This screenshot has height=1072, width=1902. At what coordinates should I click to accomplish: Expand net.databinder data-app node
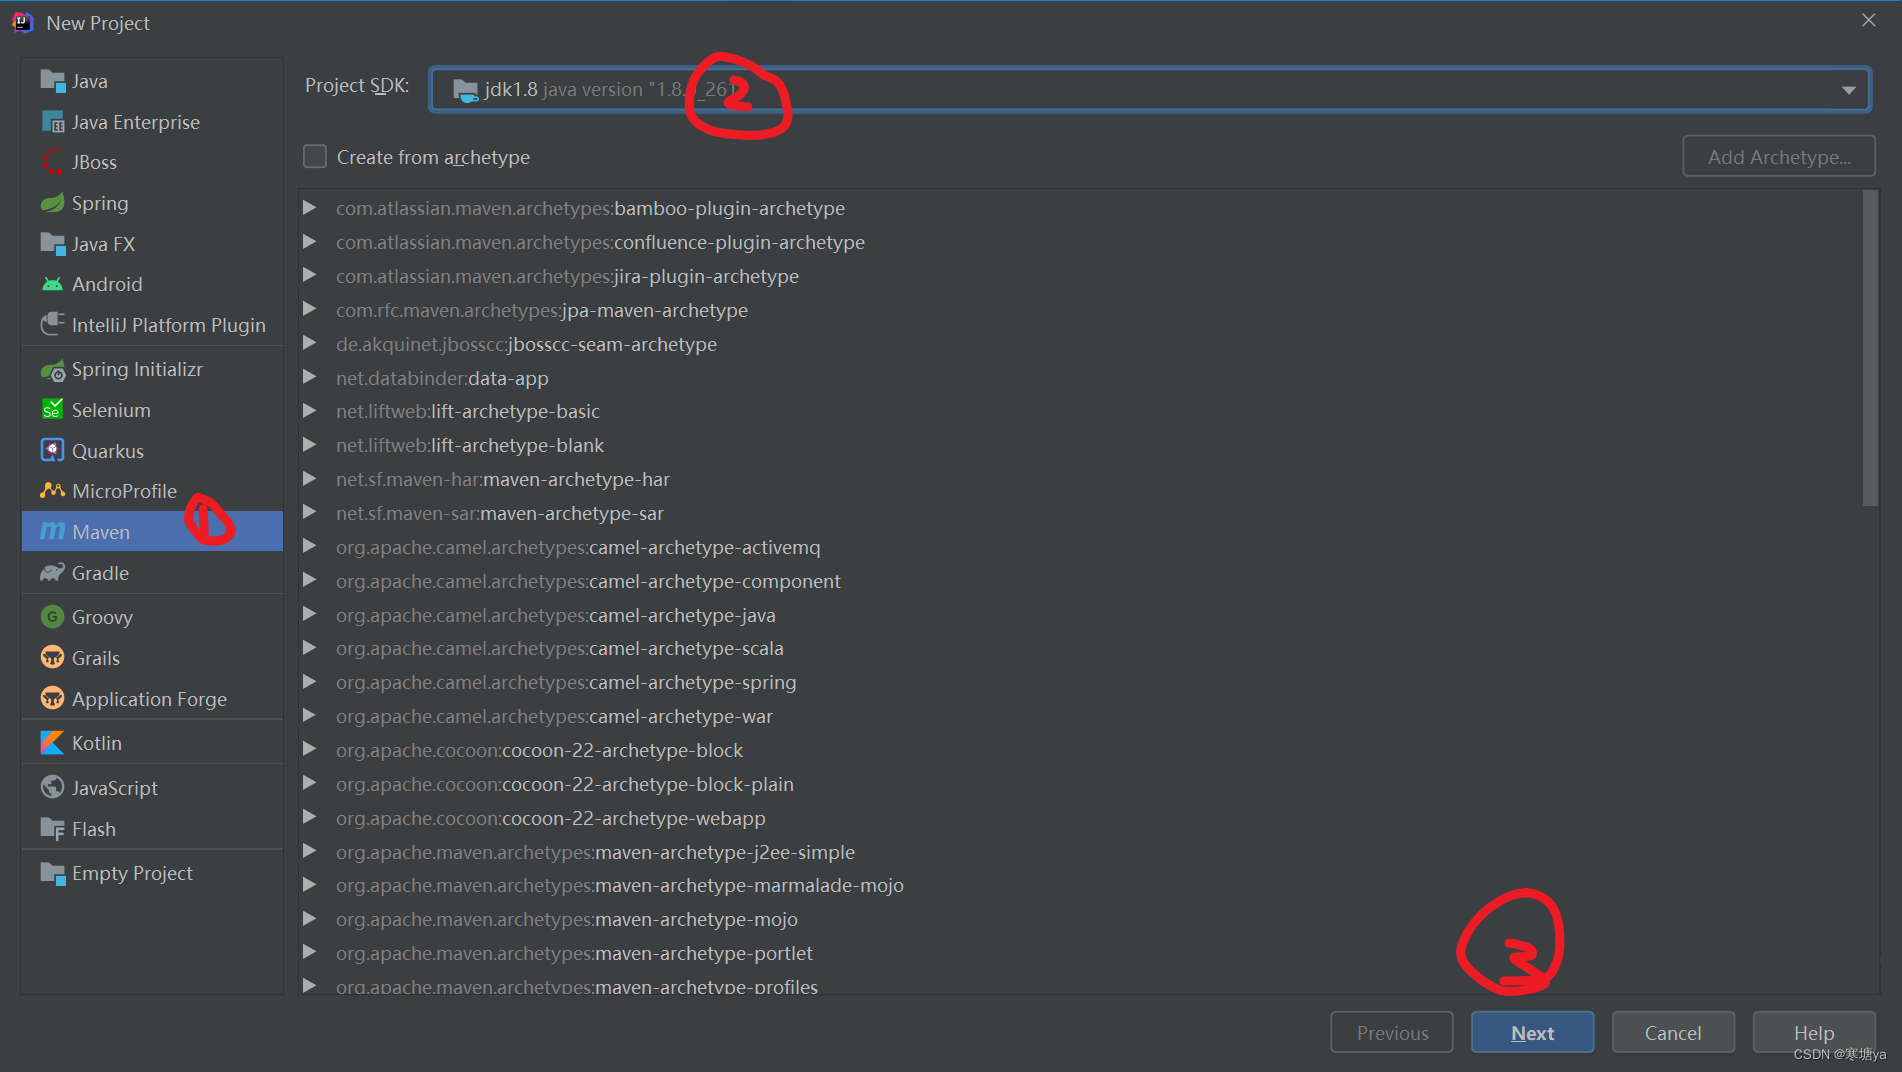point(310,378)
